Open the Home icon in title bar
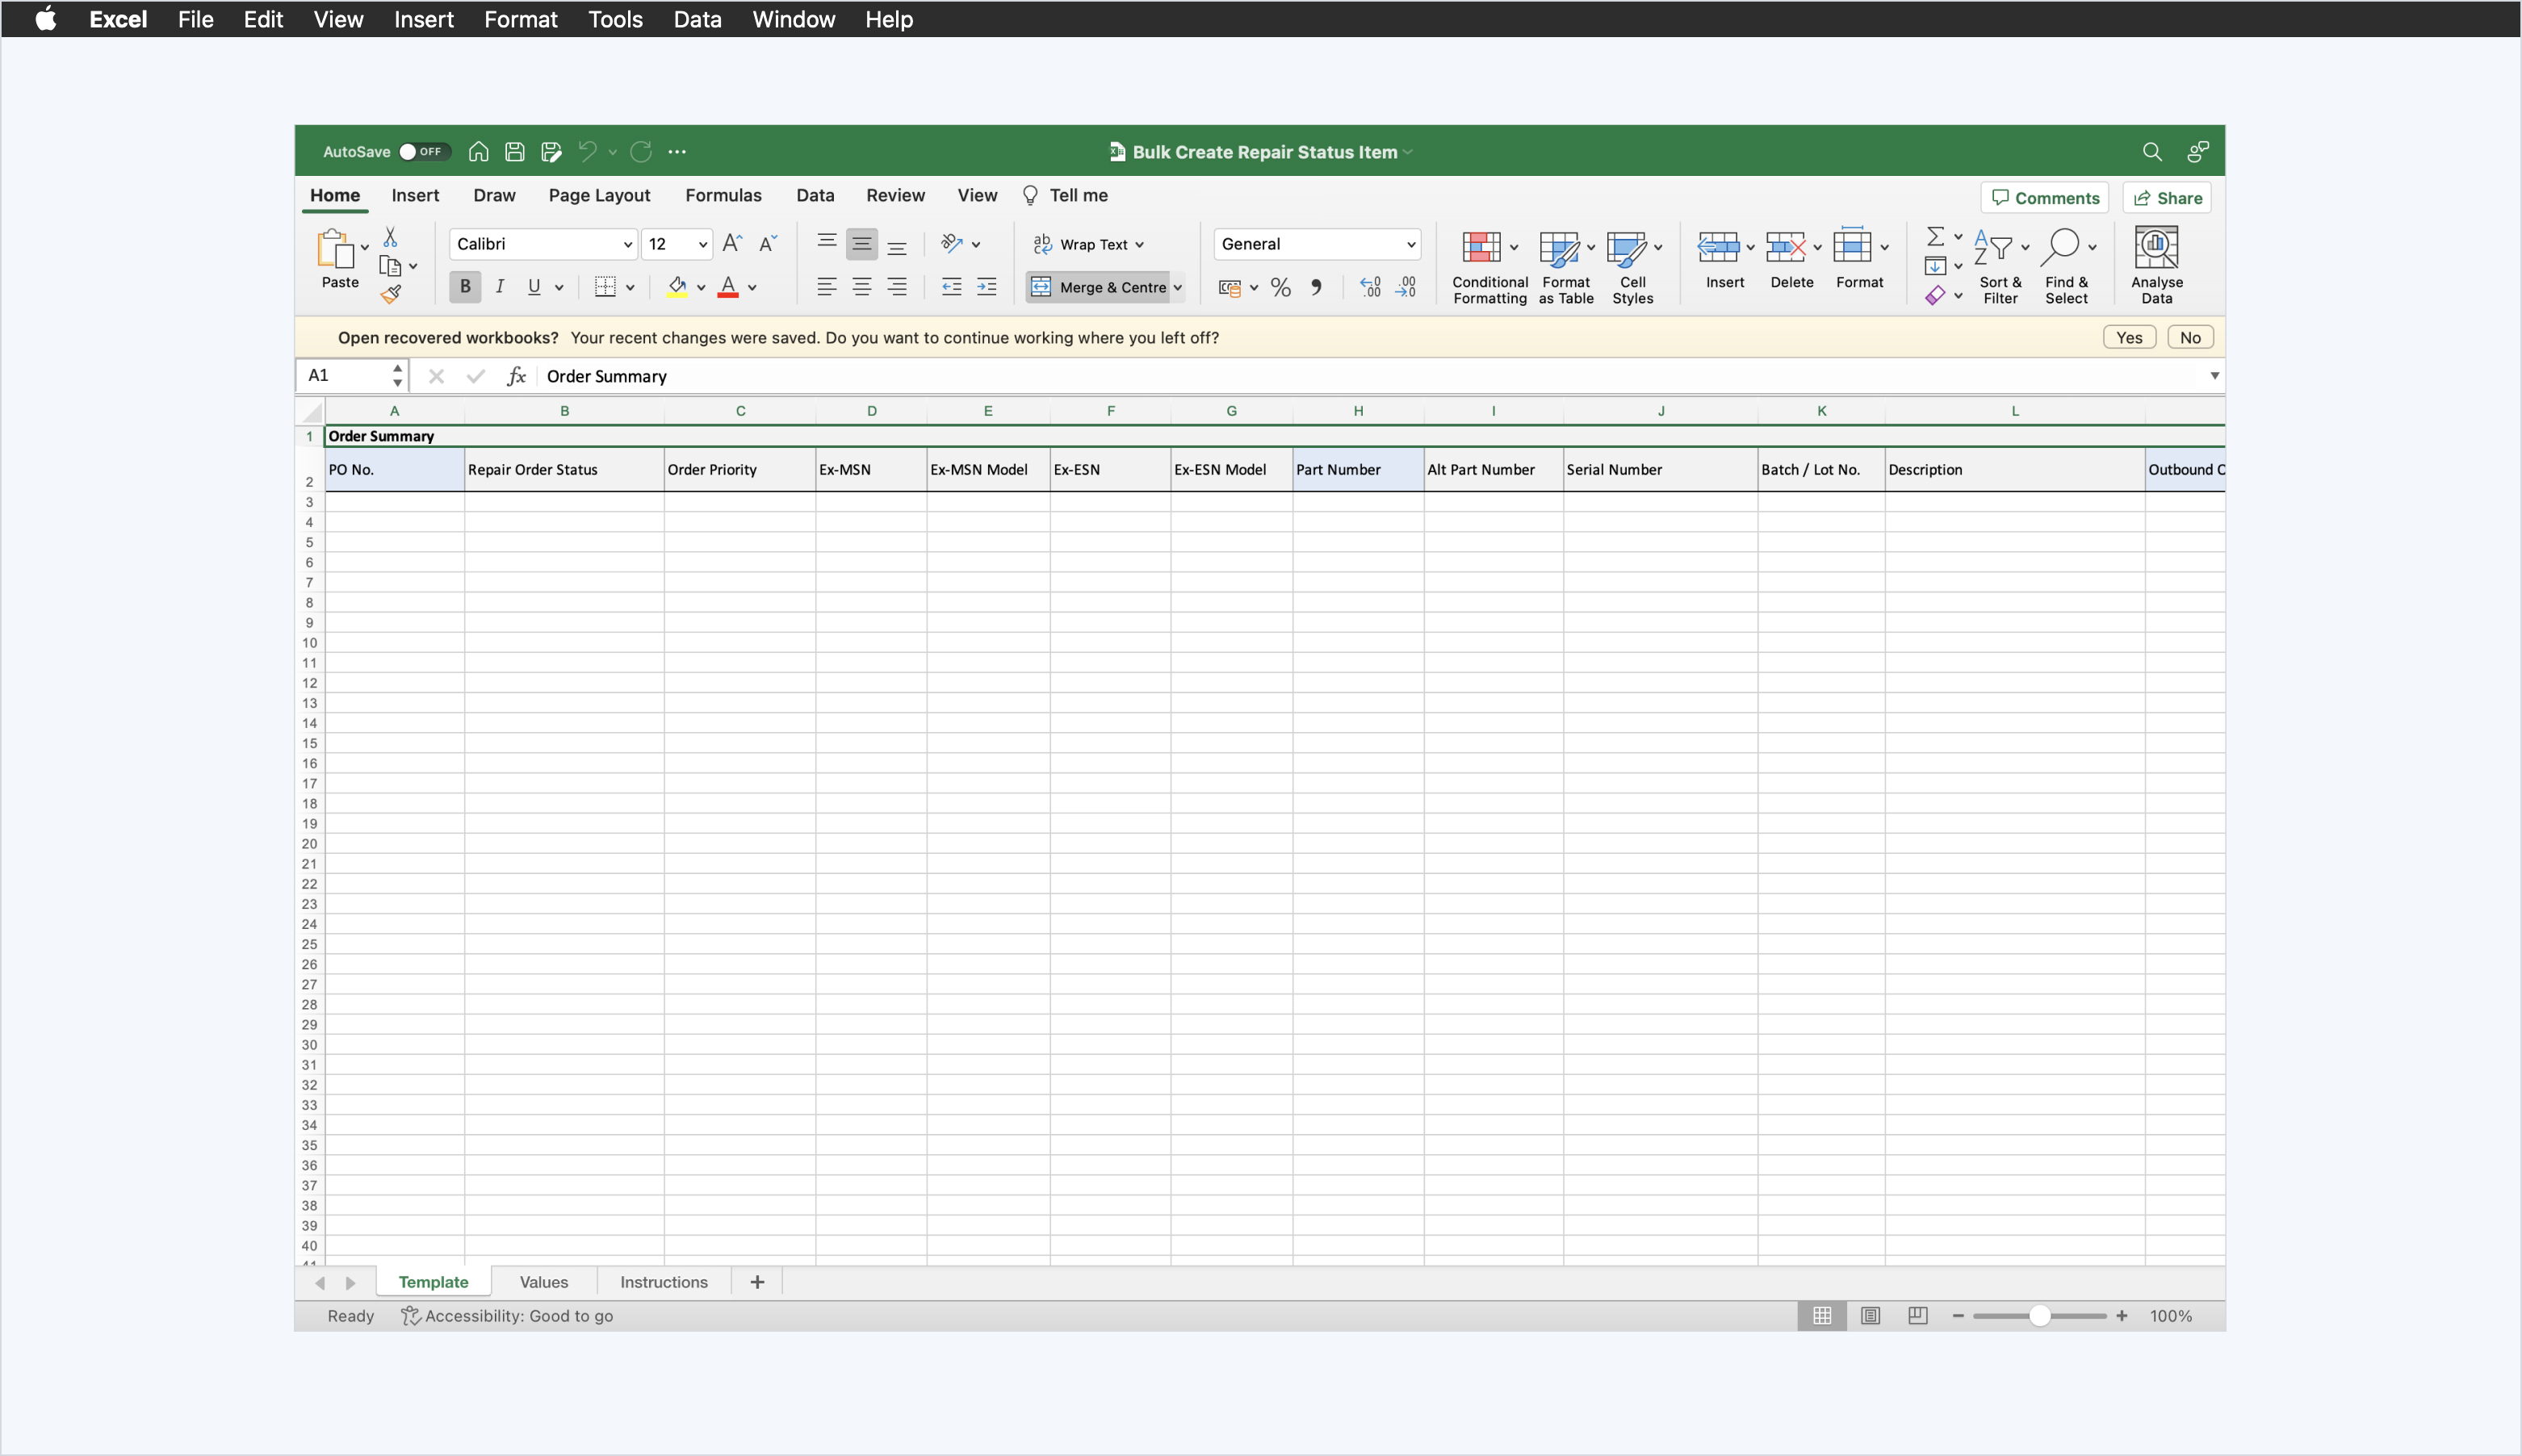The image size is (2522, 1456). (479, 152)
